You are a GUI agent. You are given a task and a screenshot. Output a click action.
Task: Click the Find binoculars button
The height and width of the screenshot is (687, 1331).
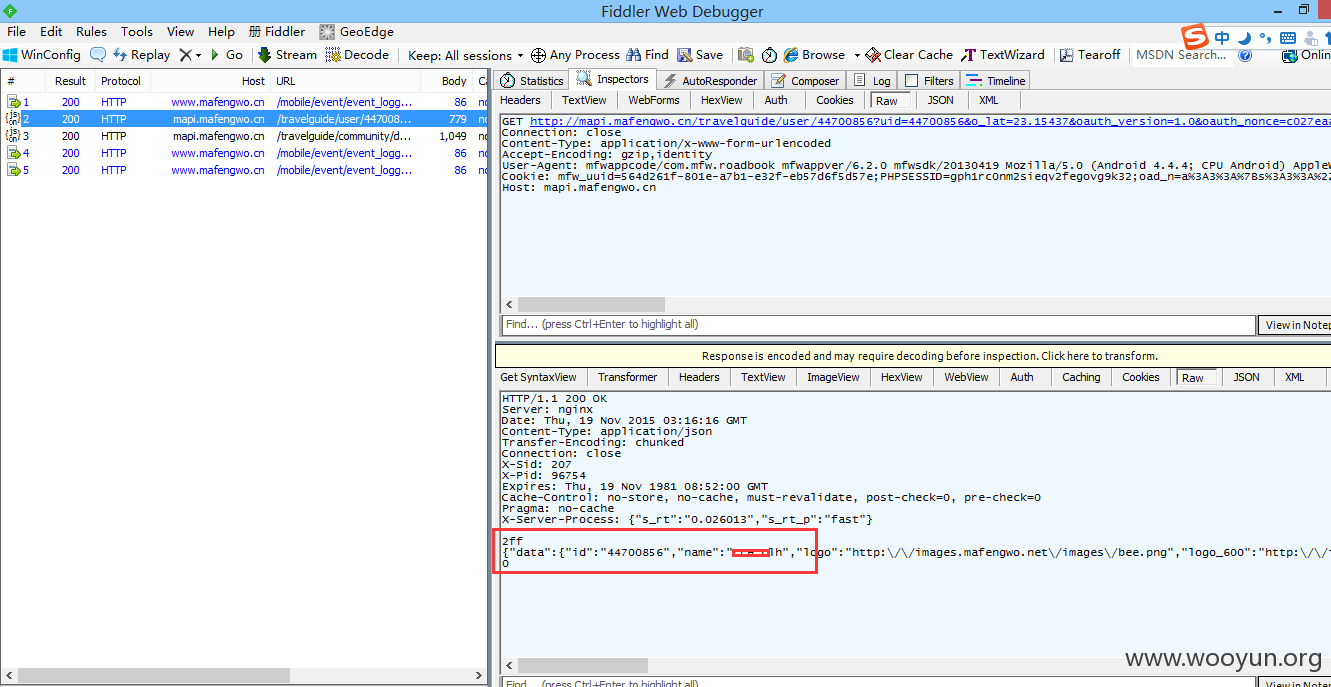[648, 55]
